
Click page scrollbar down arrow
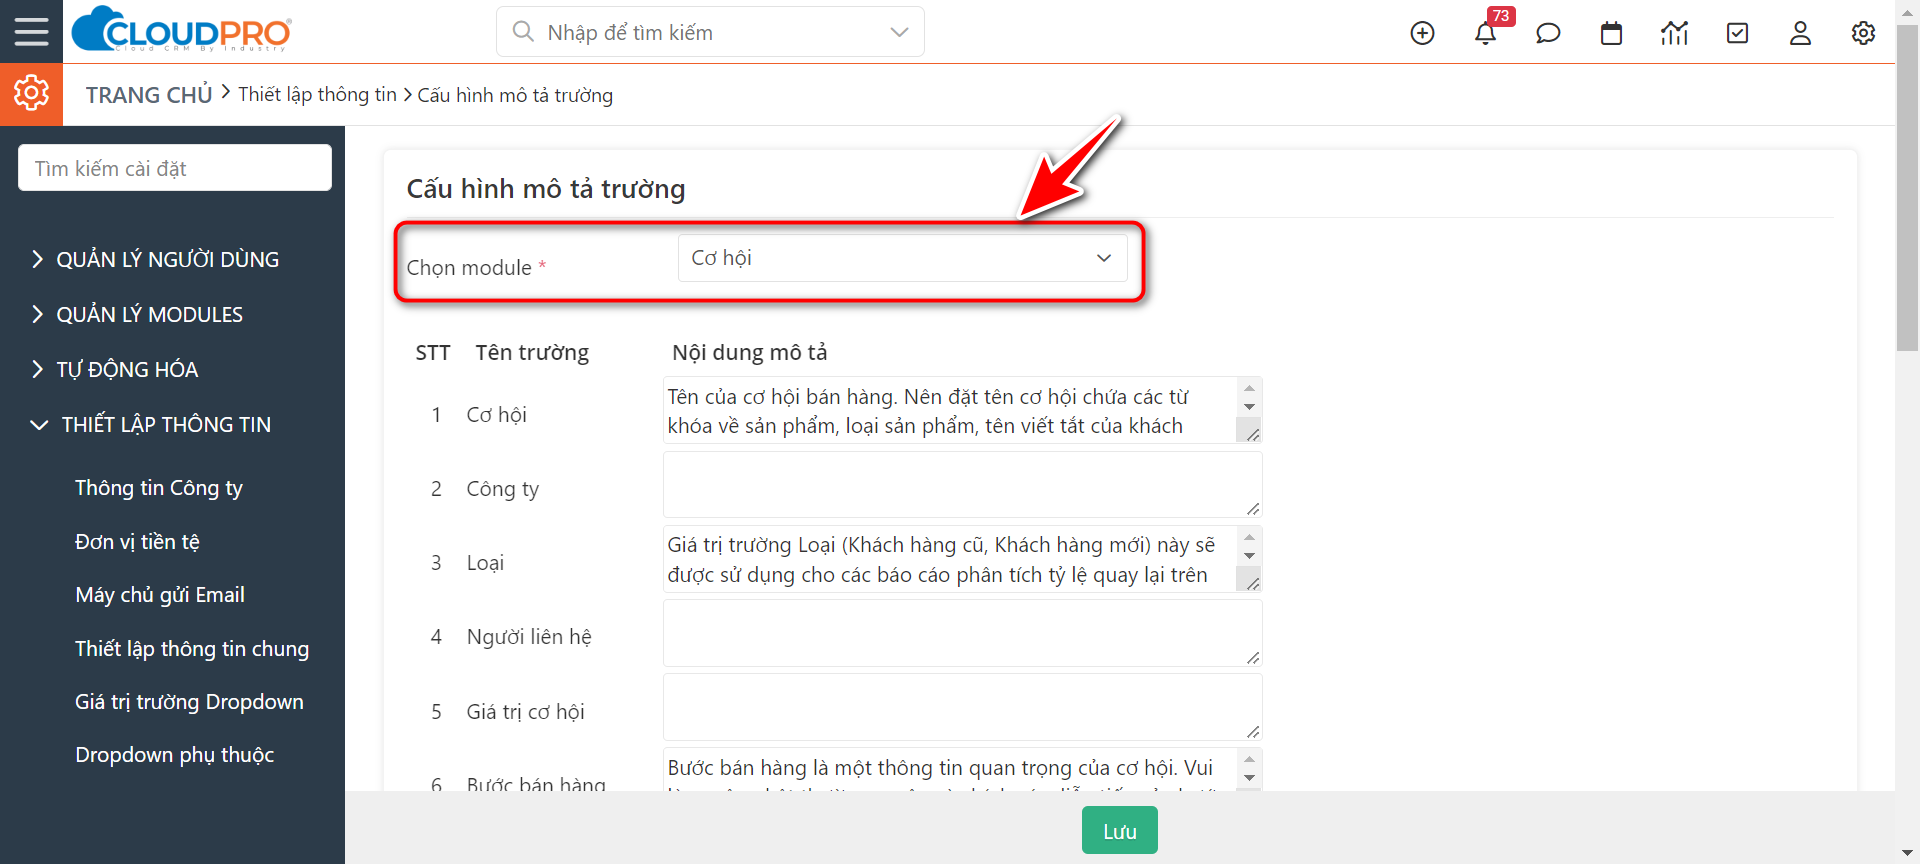(x=1907, y=853)
